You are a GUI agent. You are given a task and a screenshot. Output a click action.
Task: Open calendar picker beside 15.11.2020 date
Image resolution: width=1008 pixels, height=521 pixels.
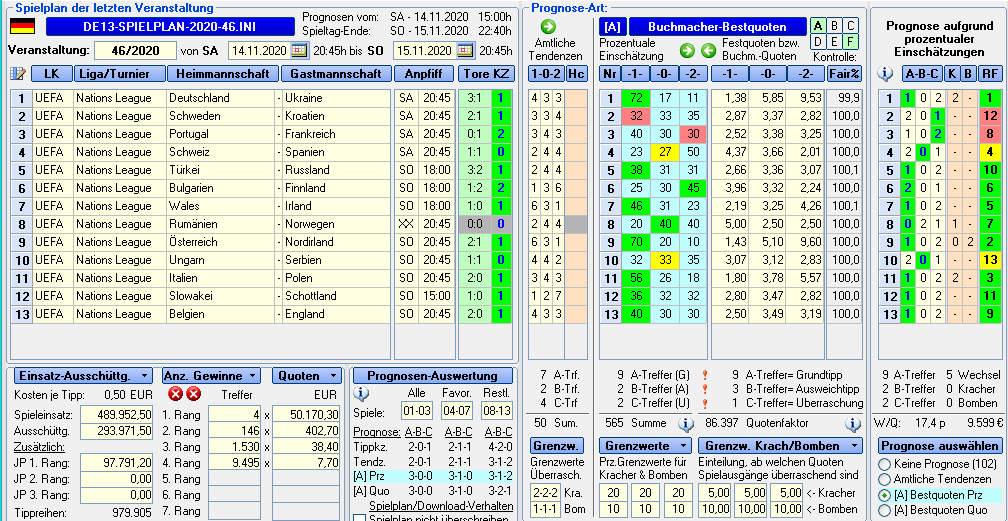click(x=465, y=50)
